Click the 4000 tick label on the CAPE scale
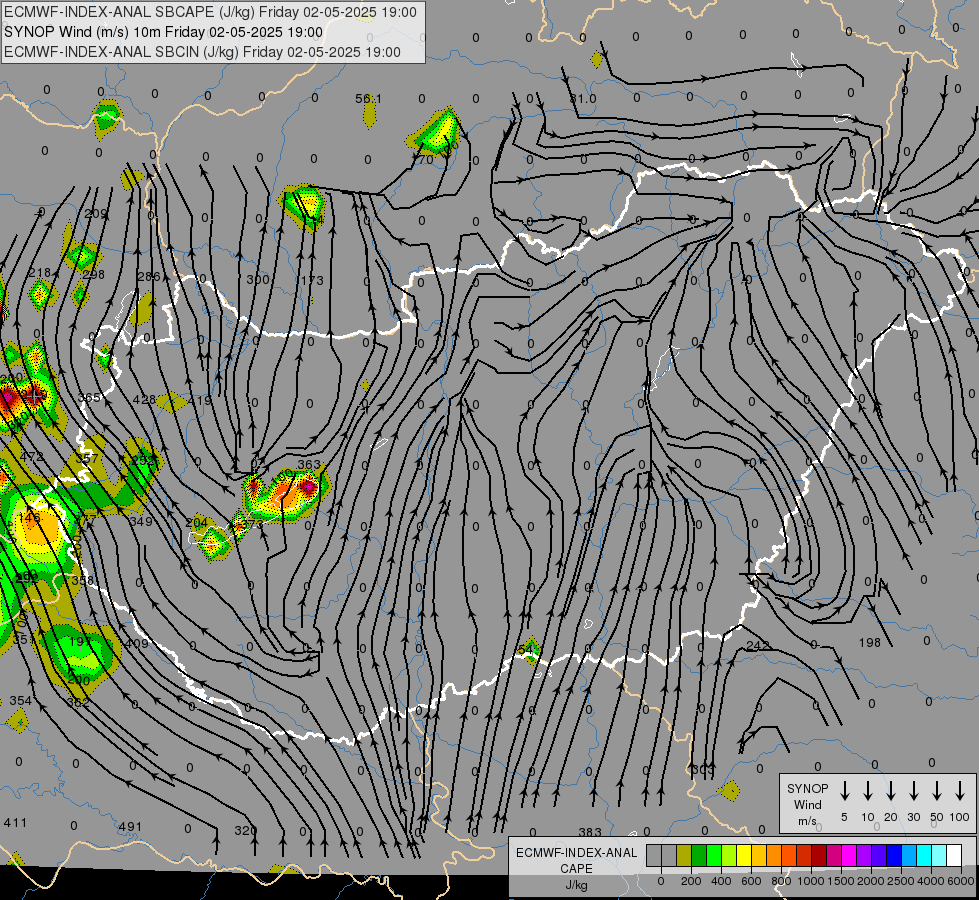This screenshot has height=900, width=979. [x=931, y=881]
